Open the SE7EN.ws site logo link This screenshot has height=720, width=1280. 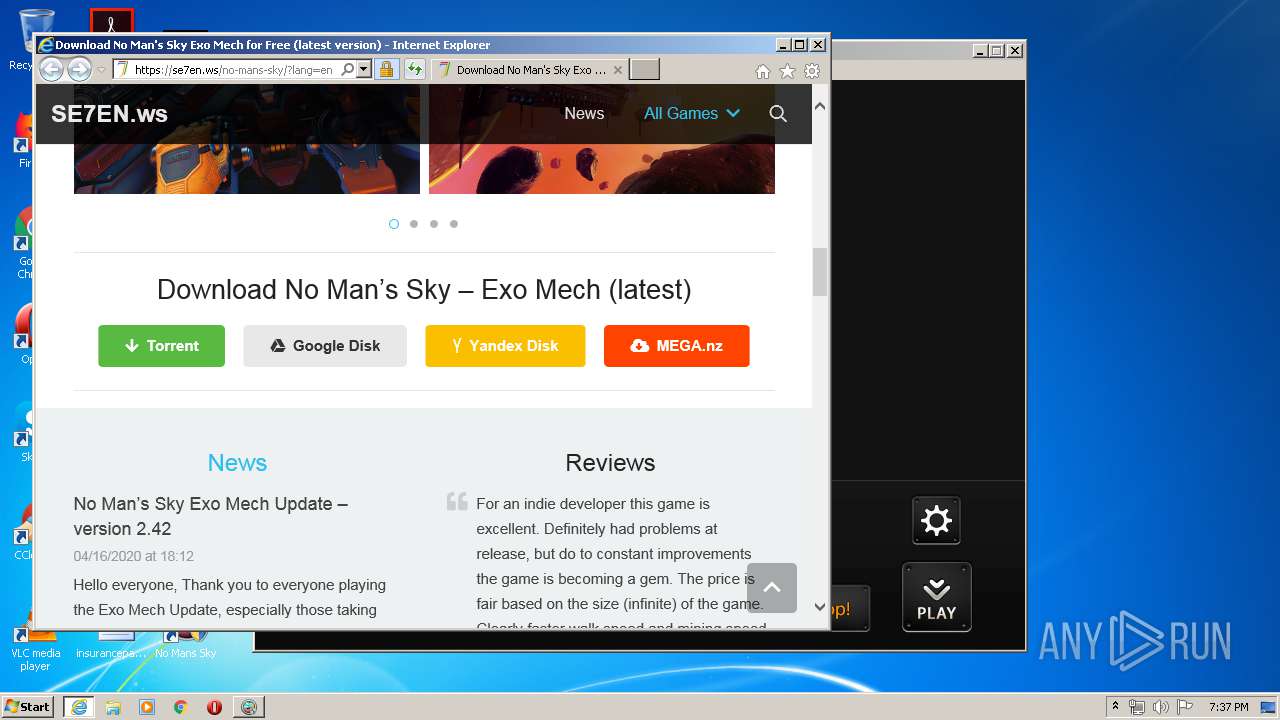(109, 114)
